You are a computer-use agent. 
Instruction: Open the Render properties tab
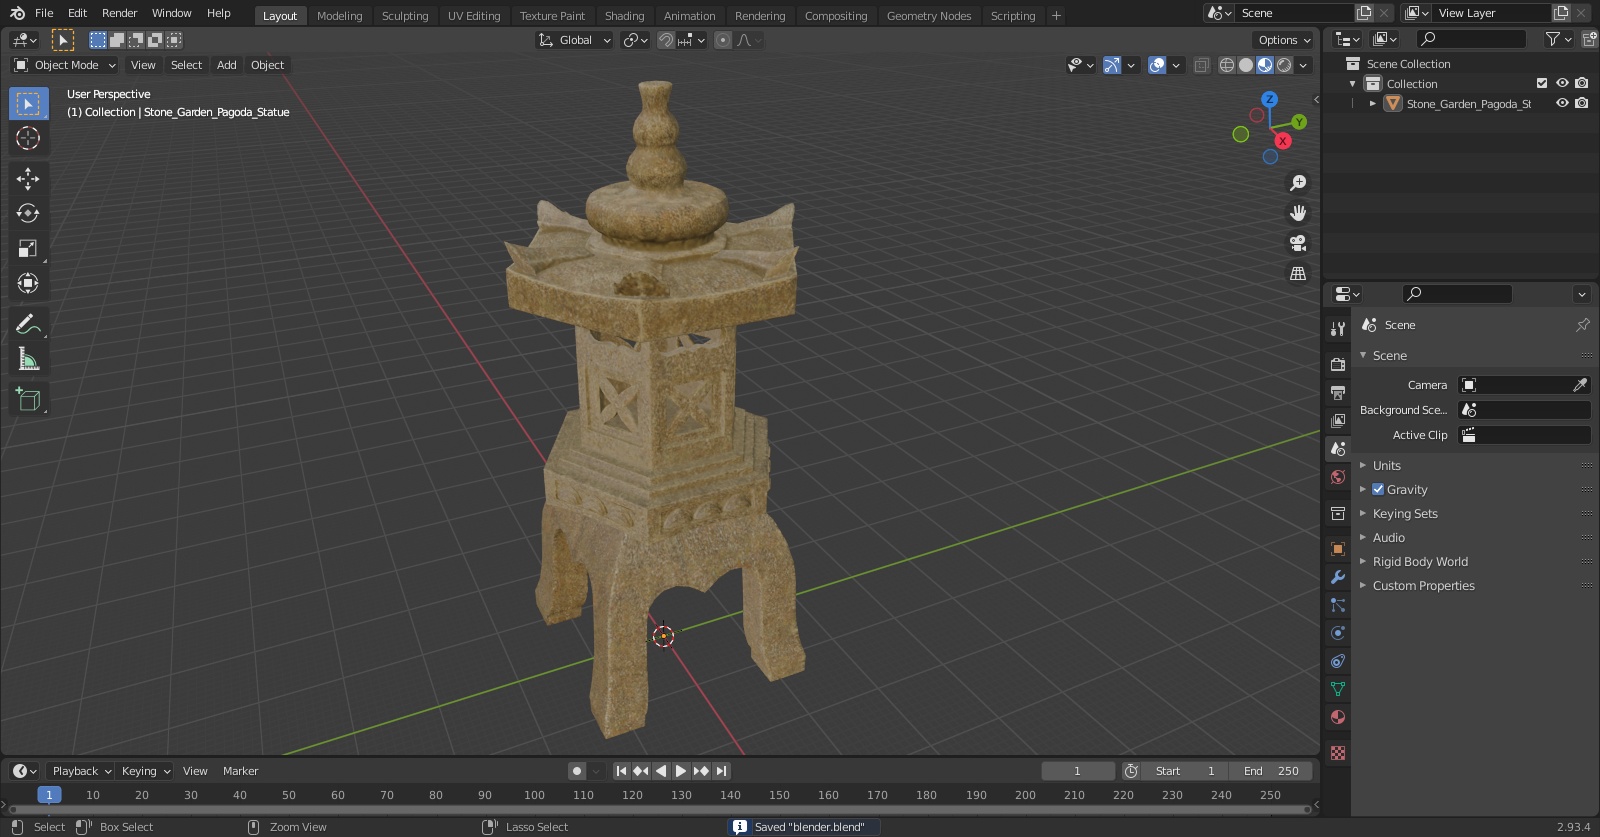[1337, 364]
